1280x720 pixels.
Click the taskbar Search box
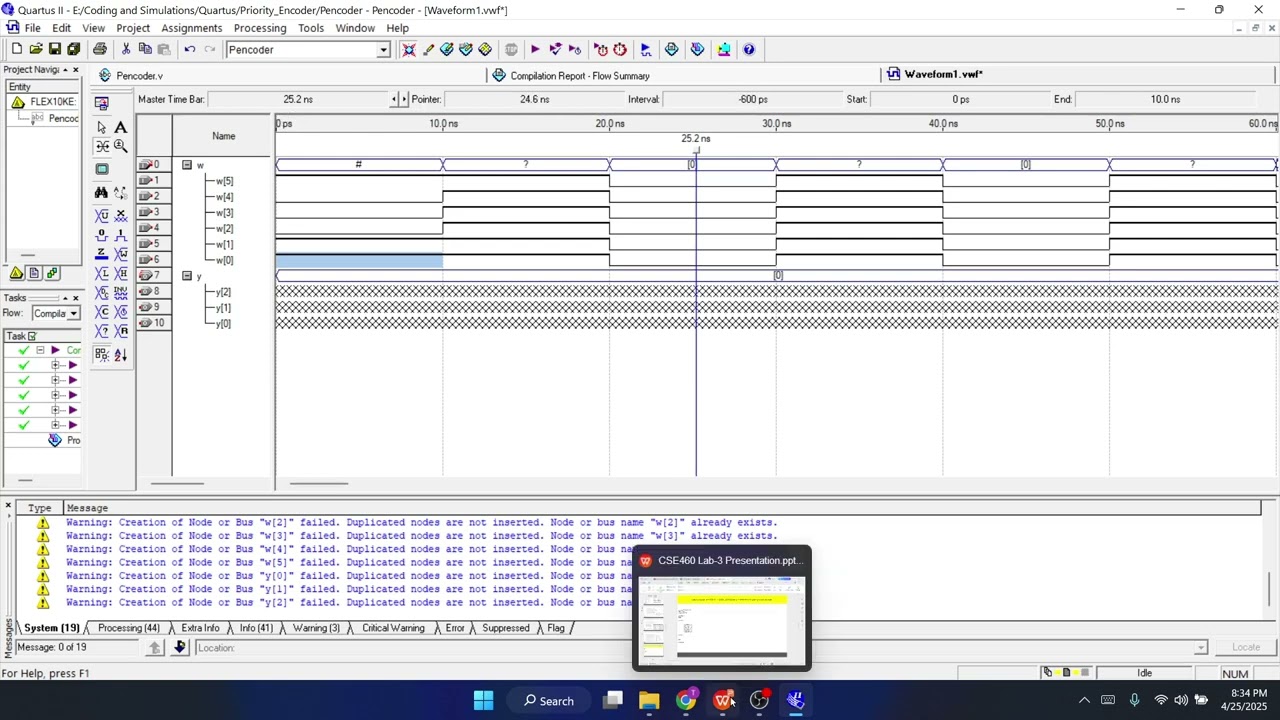(550, 700)
